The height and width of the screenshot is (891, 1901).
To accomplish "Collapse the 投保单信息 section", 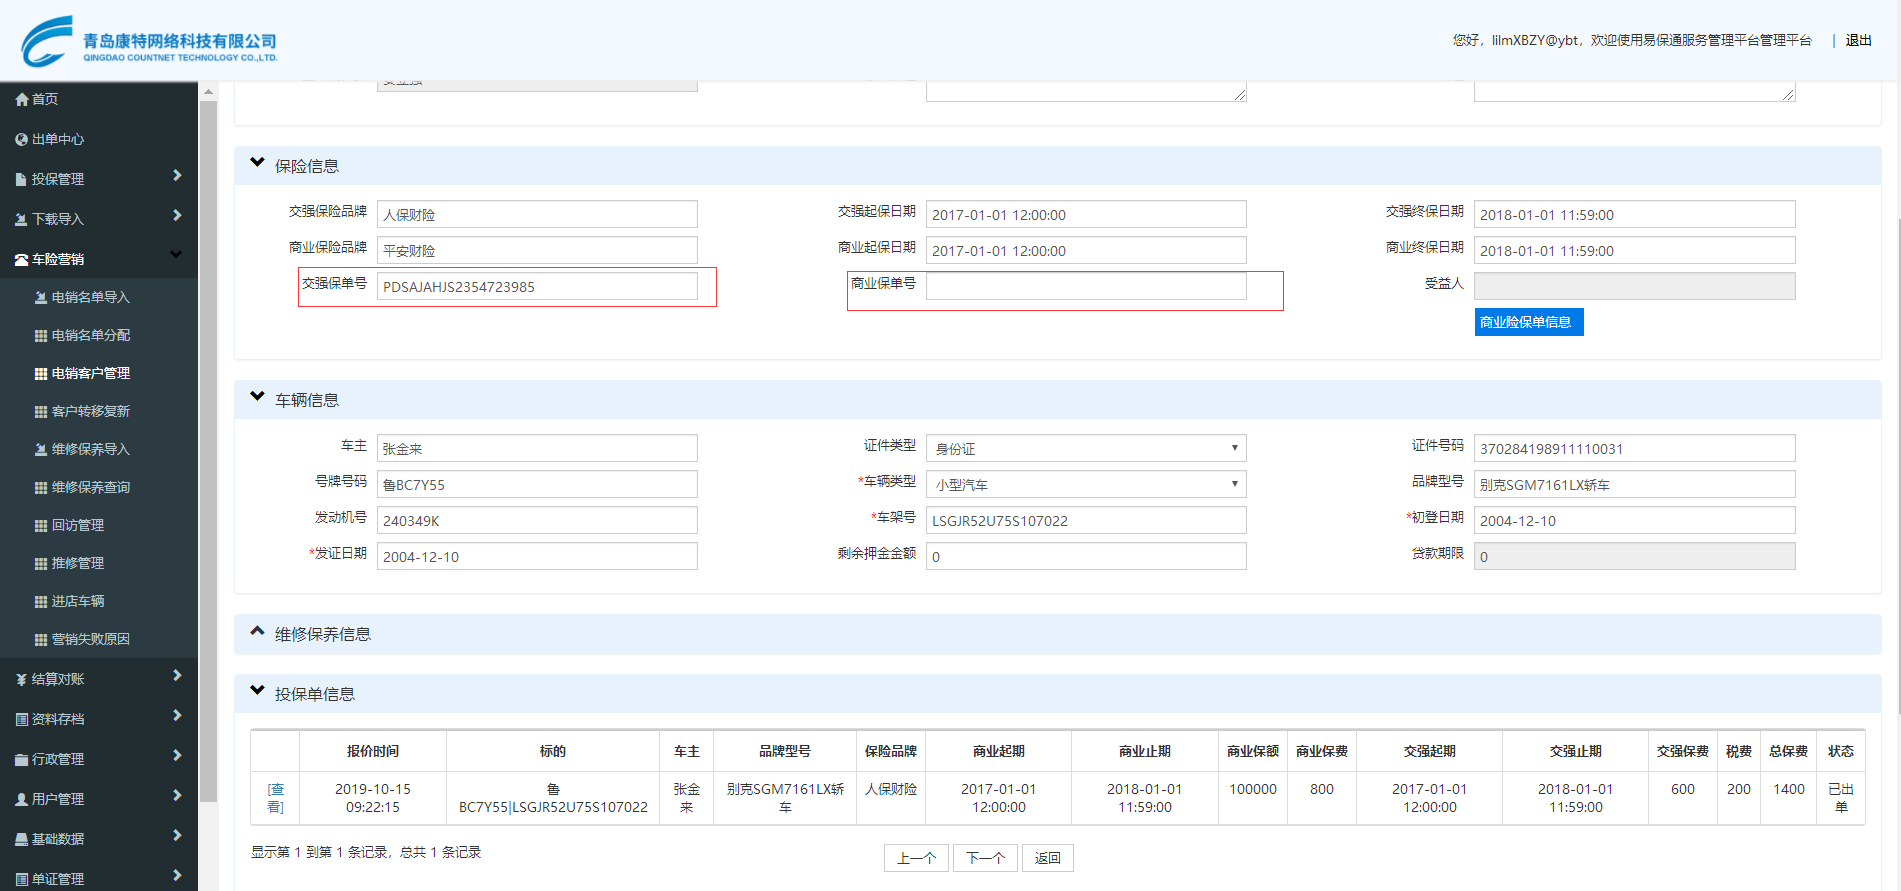I will tap(258, 690).
